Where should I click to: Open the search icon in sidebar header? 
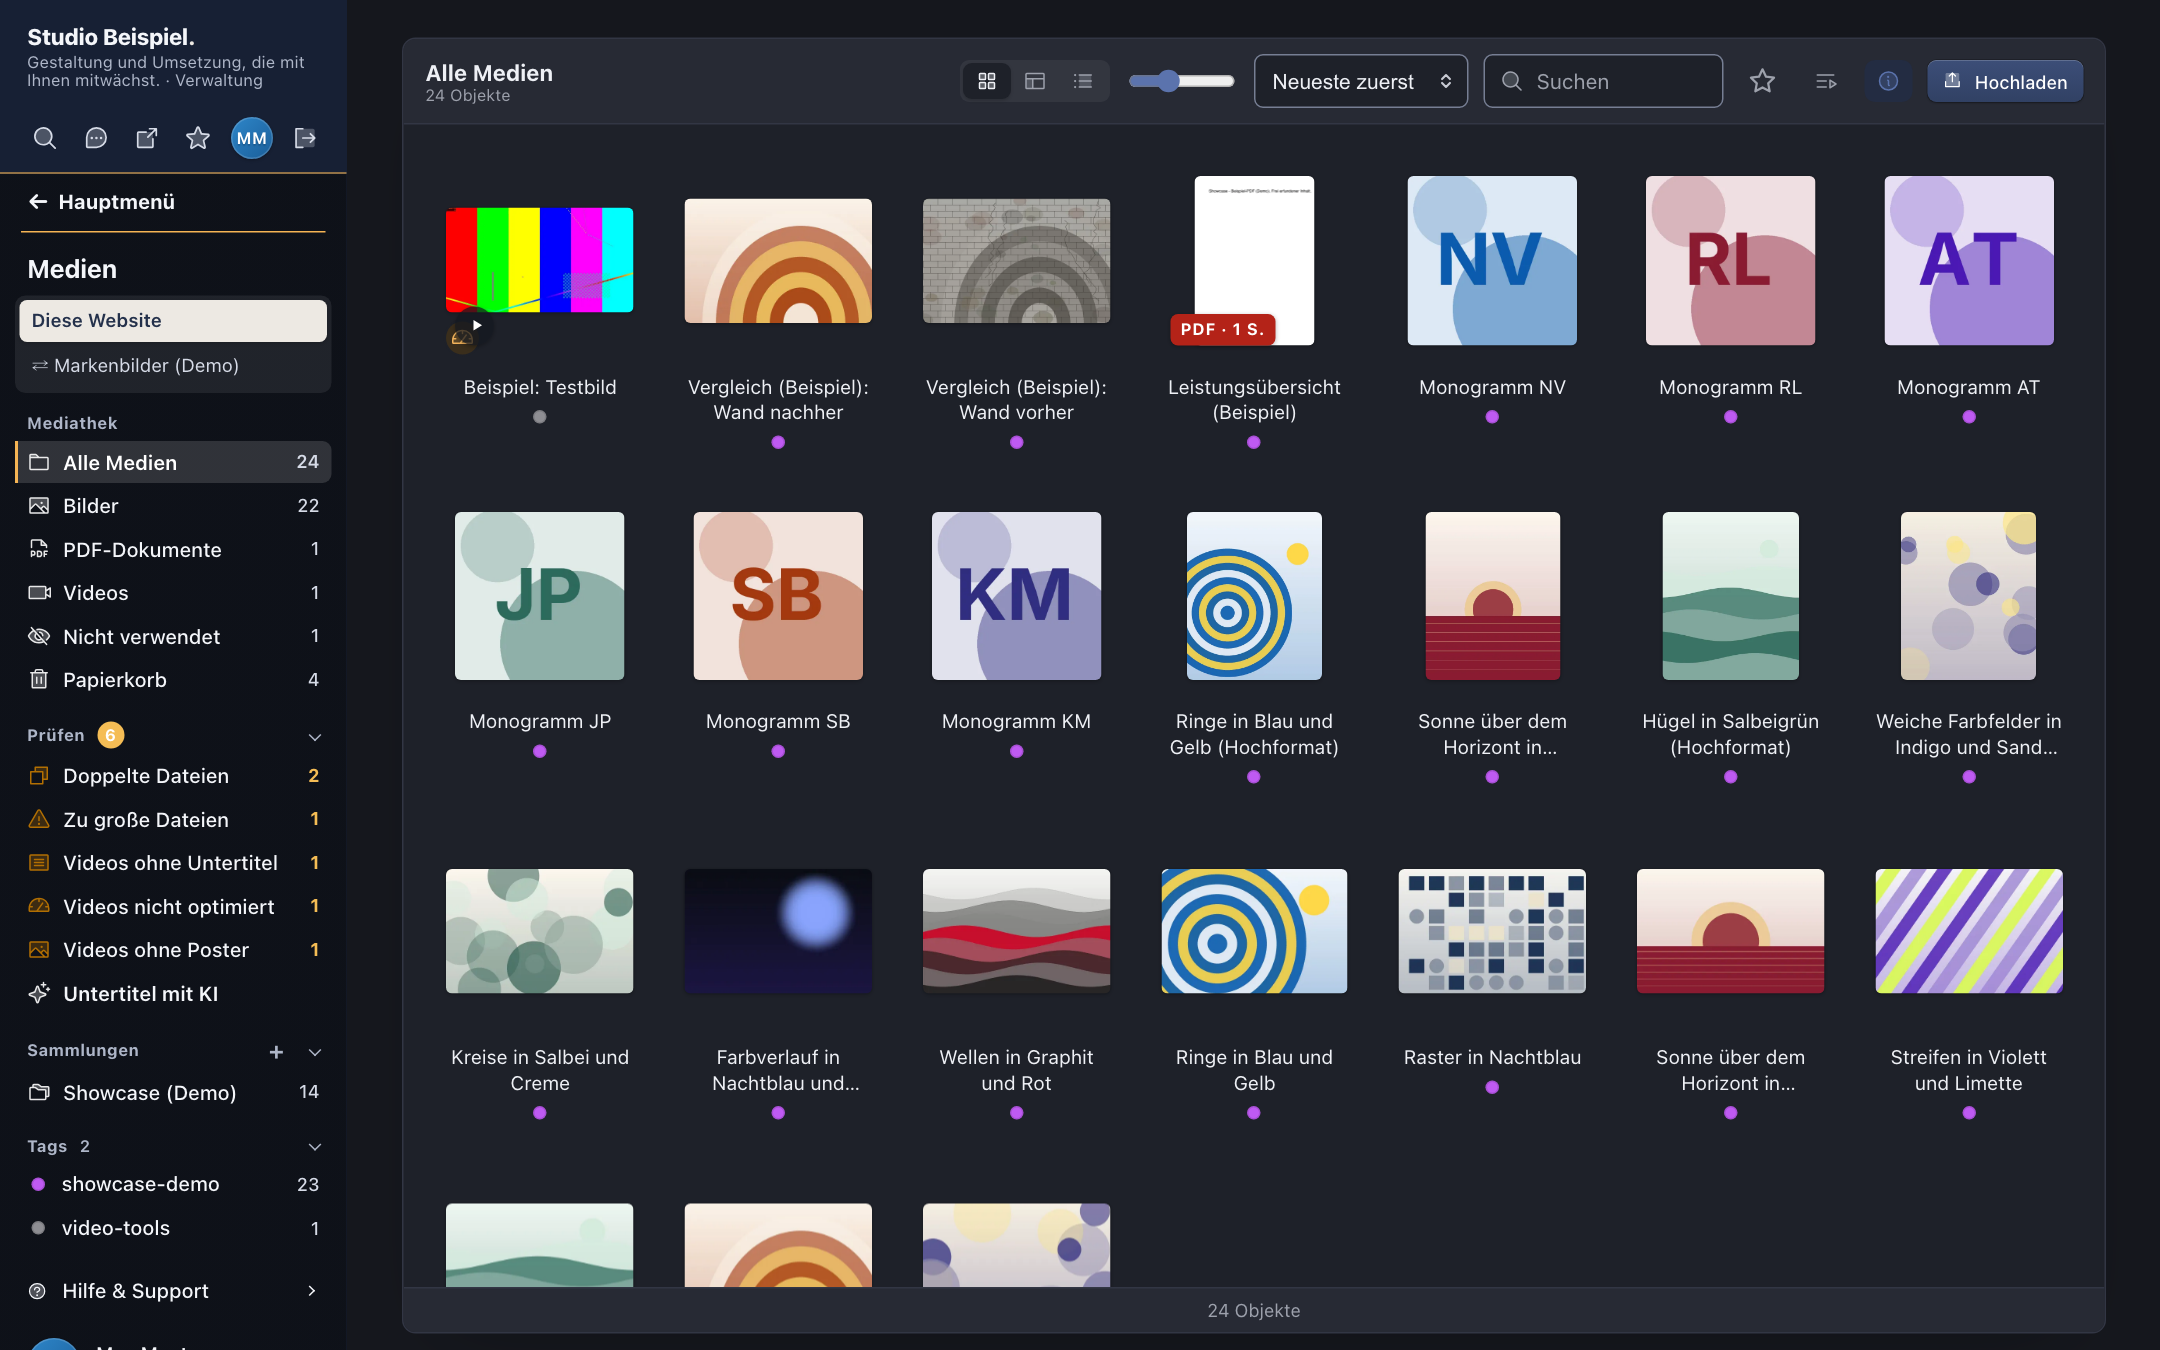[x=45, y=138]
